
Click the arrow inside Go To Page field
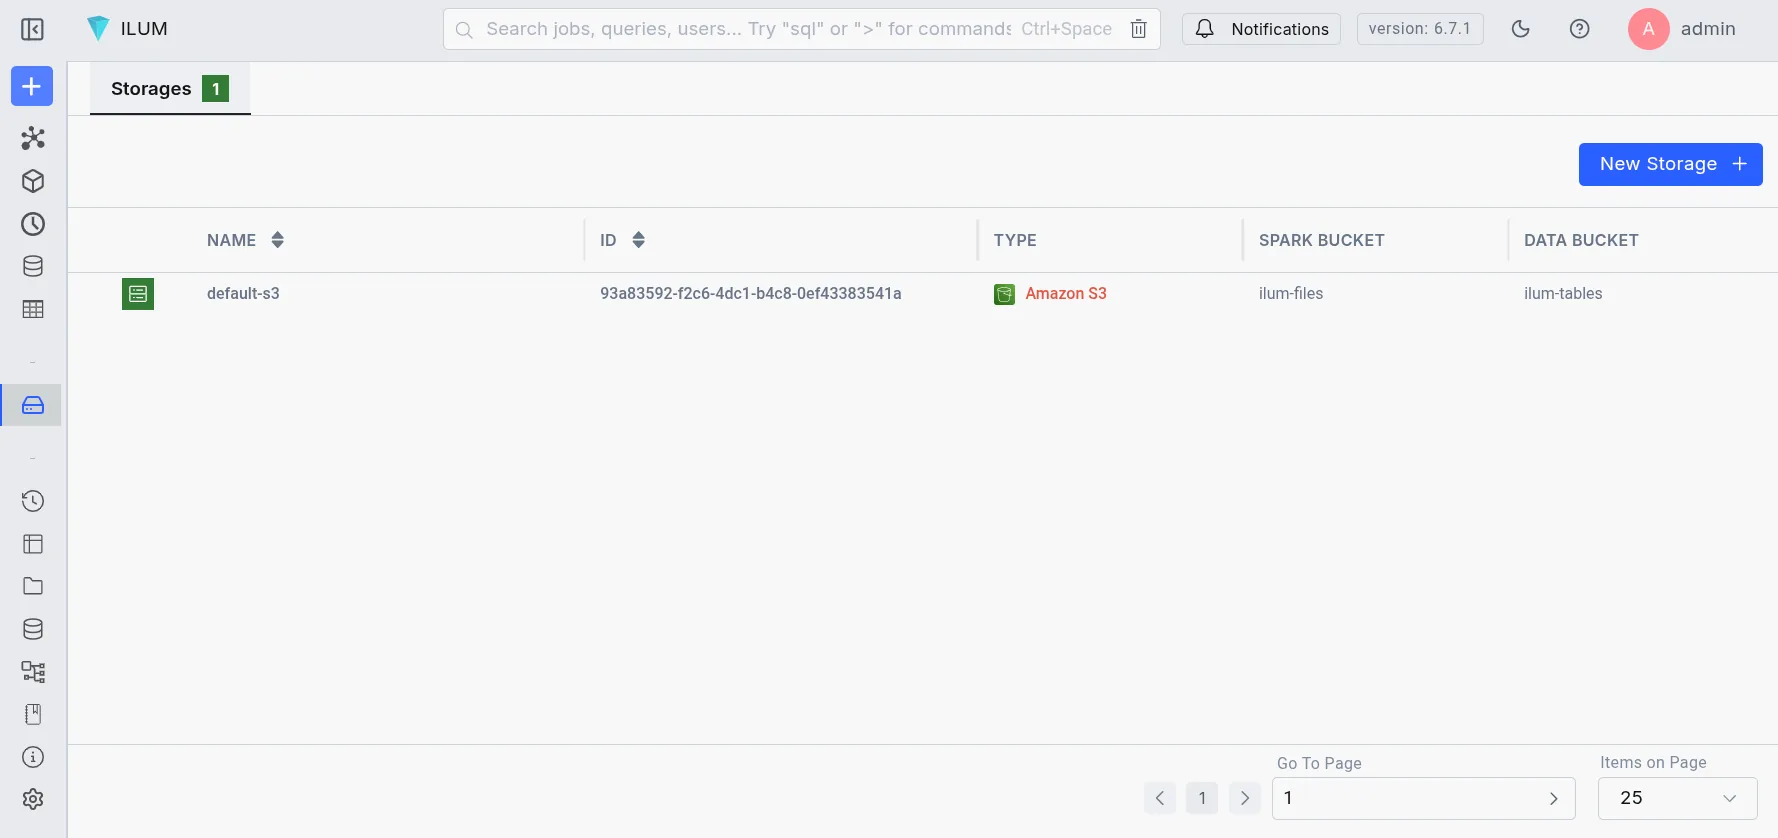[1553, 798]
